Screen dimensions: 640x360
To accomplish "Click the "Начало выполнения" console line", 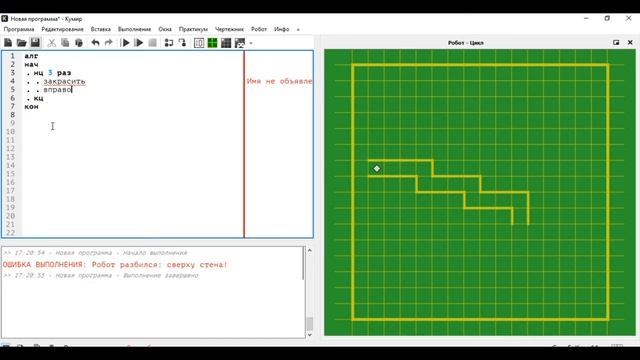I will [95, 253].
